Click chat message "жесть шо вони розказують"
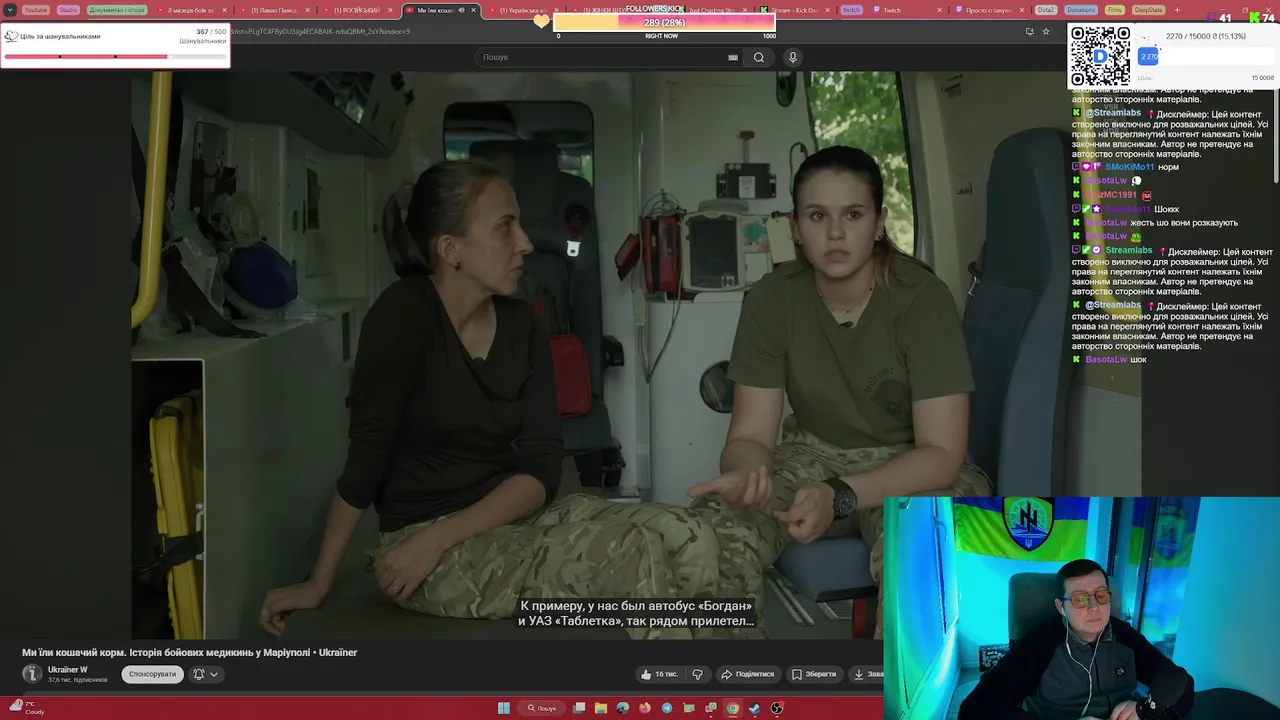 1184,223
